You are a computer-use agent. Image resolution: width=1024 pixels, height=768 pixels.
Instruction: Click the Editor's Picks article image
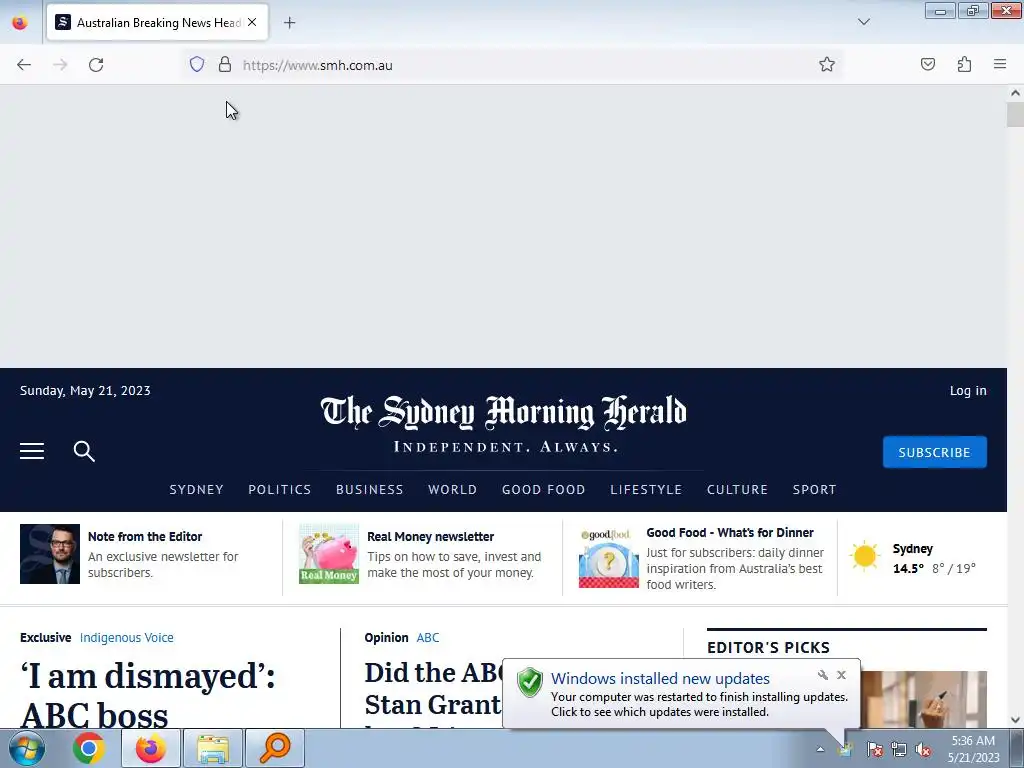click(x=923, y=699)
